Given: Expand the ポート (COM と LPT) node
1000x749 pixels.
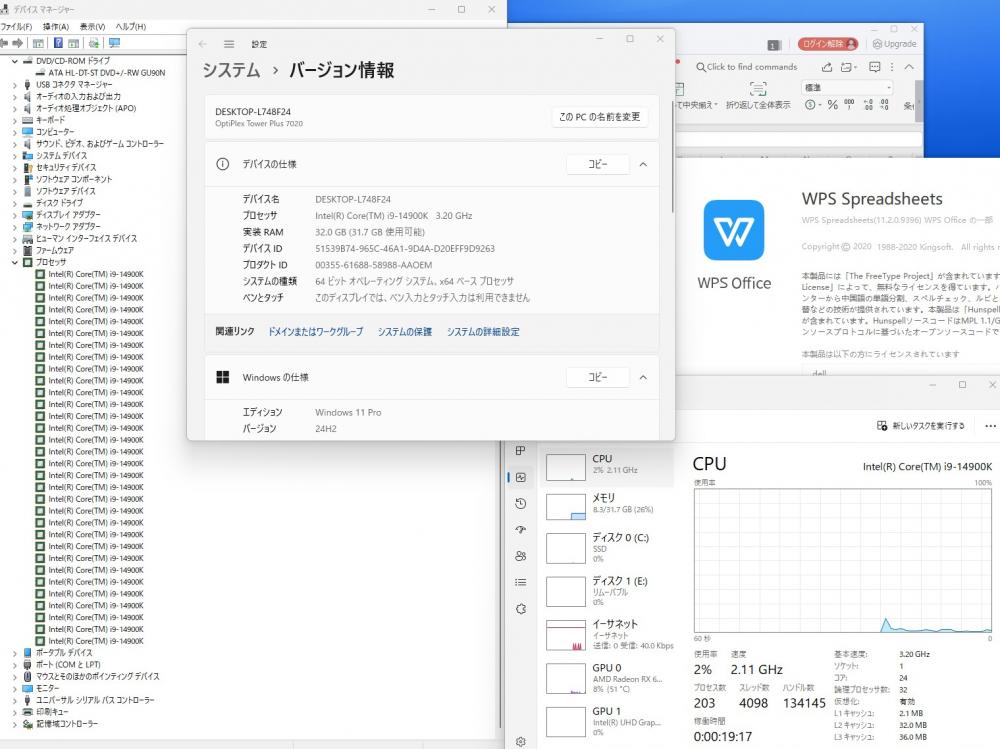Looking at the screenshot, I should (15, 665).
